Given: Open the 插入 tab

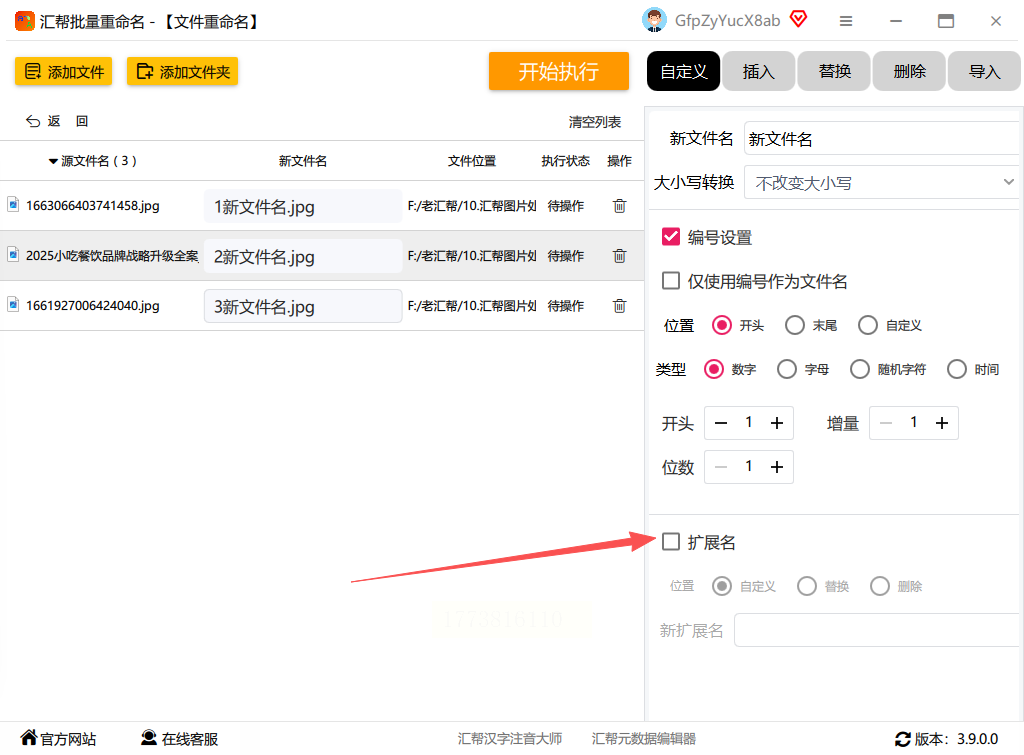Looking at the screenshot, I should (x=759, y=72).
